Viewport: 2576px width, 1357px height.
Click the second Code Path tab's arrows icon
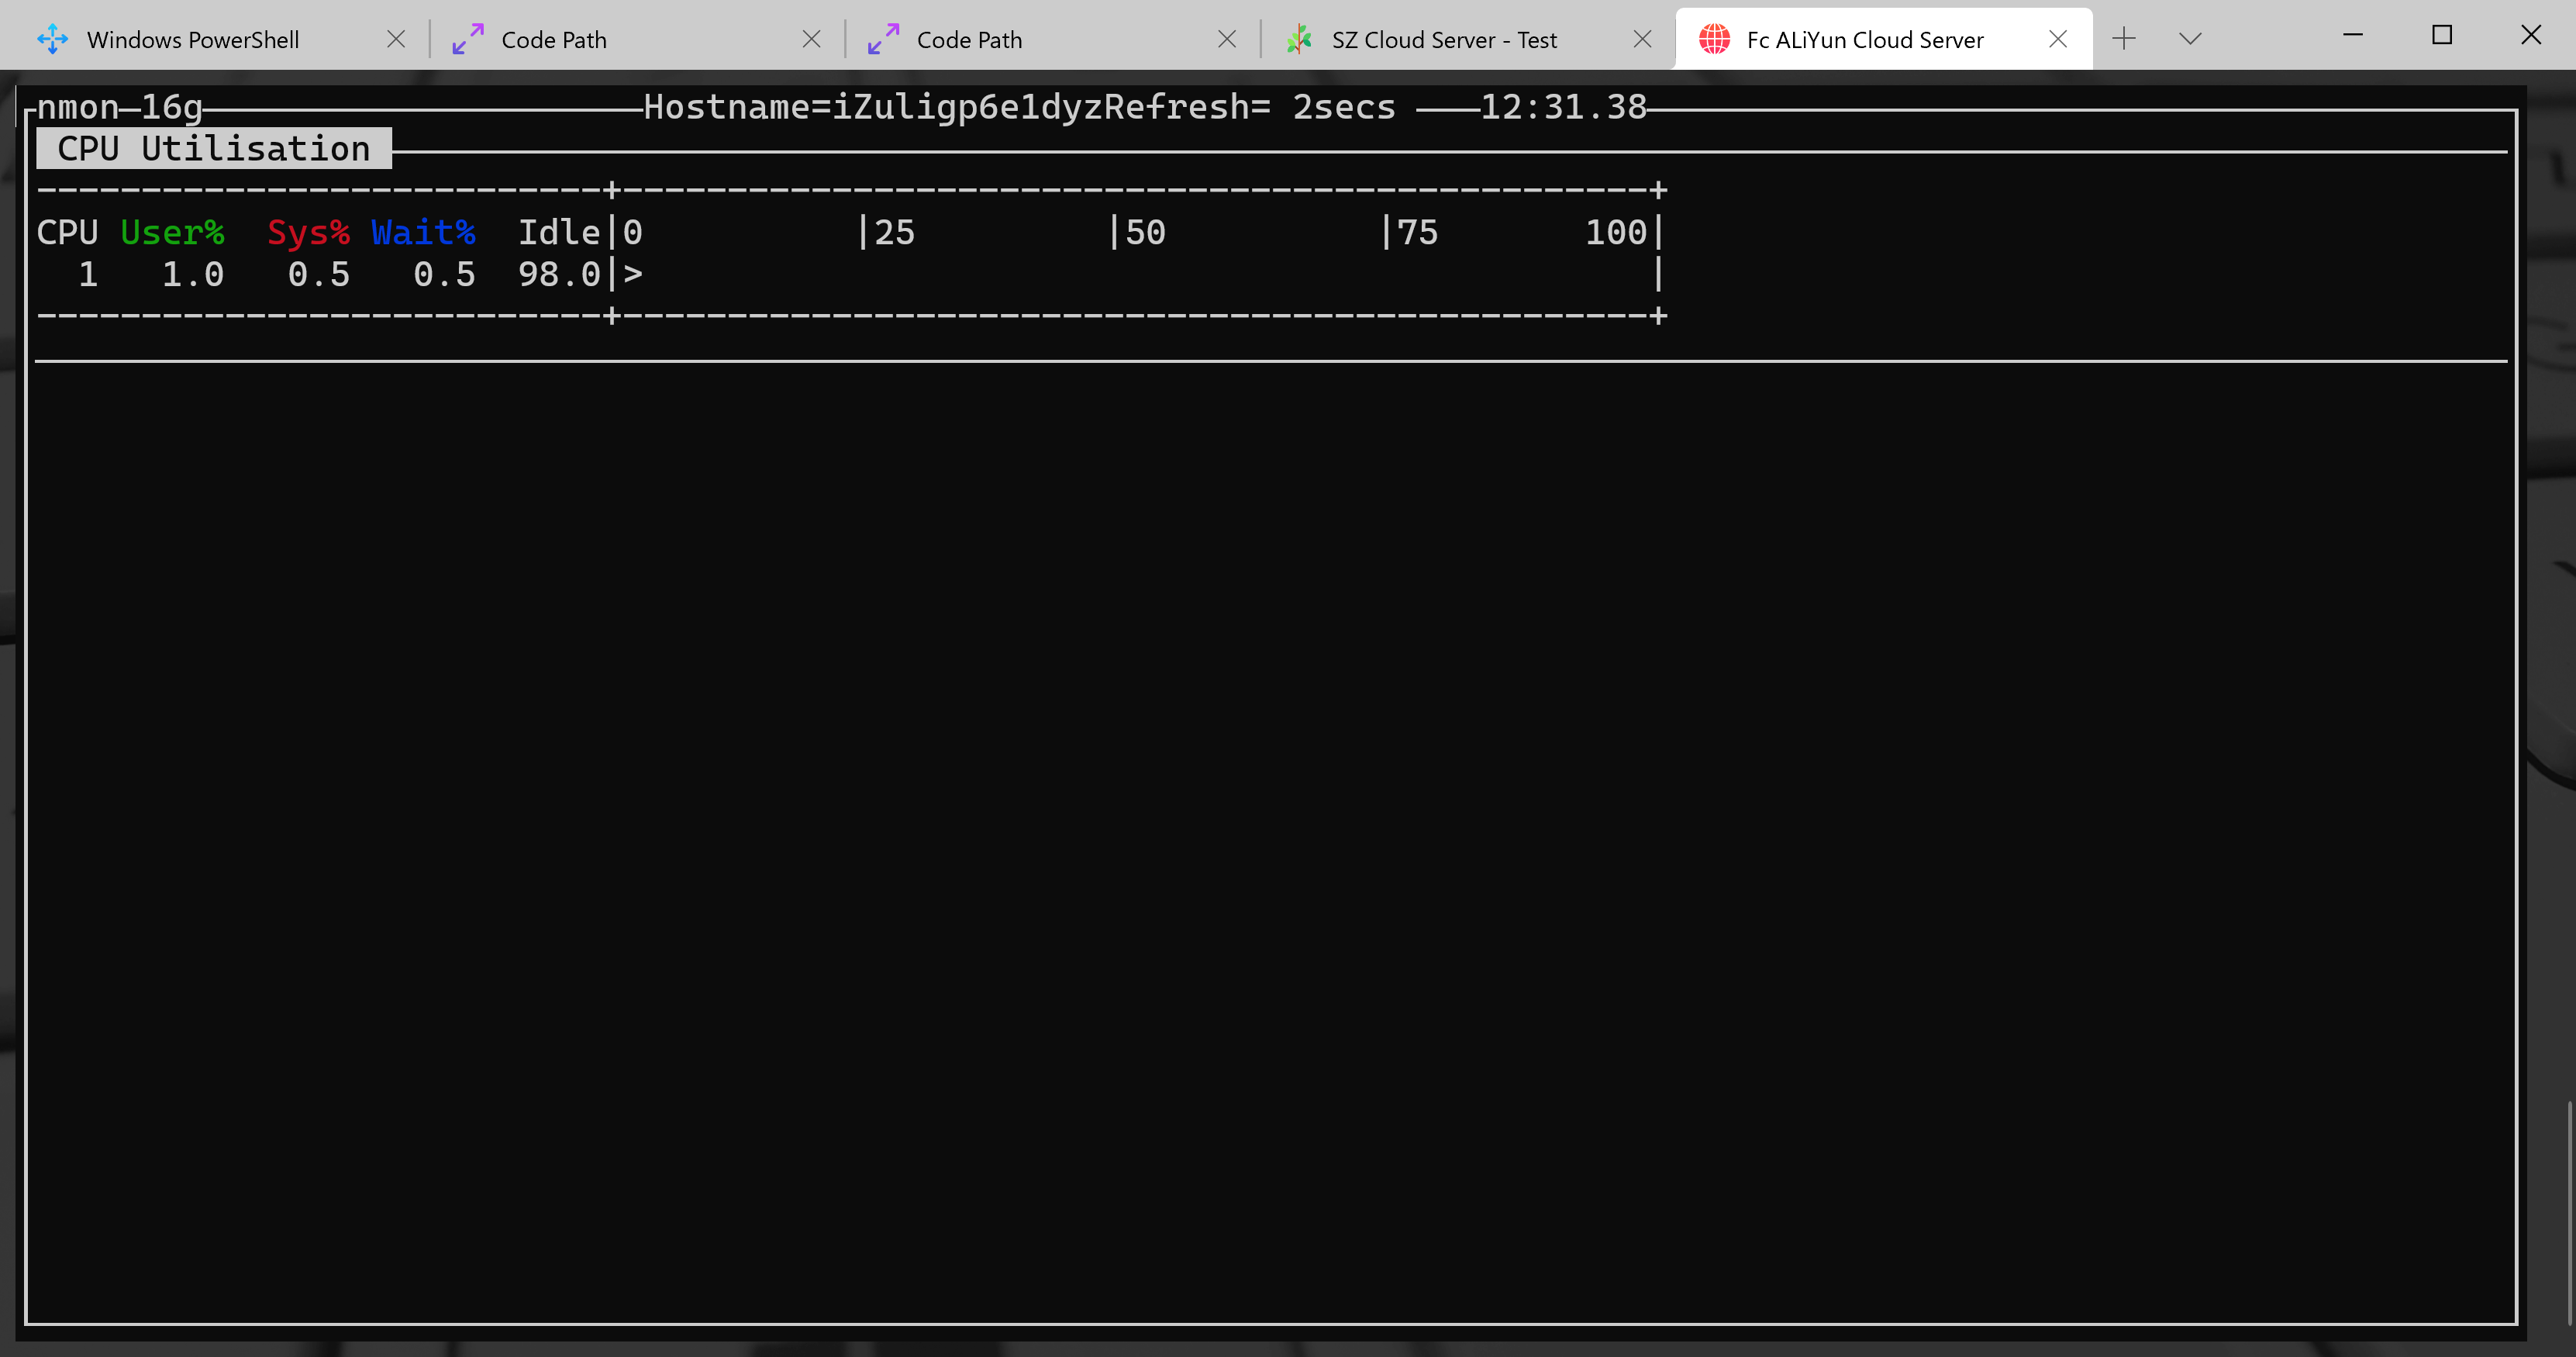(883, 39)
